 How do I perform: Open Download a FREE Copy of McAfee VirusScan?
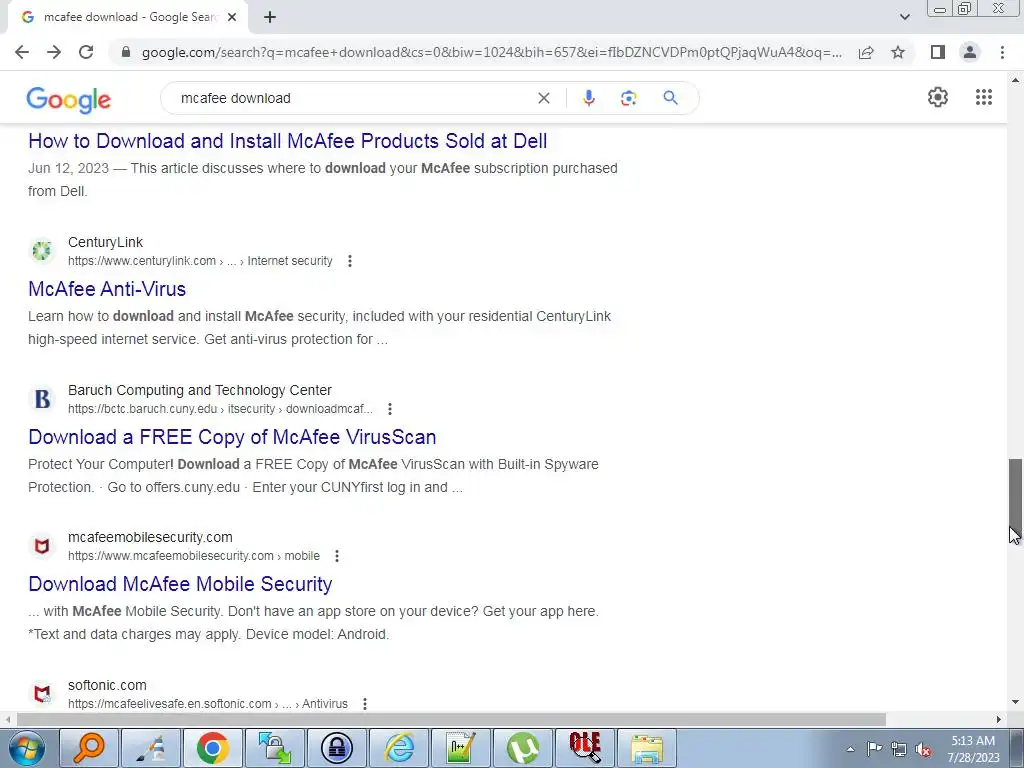pos(232,437)
